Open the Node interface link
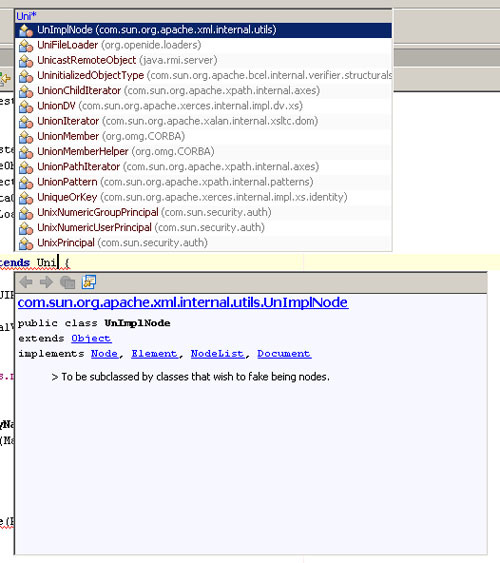The height and width of the screenshot is (563, 500). (x=104, y=354)
